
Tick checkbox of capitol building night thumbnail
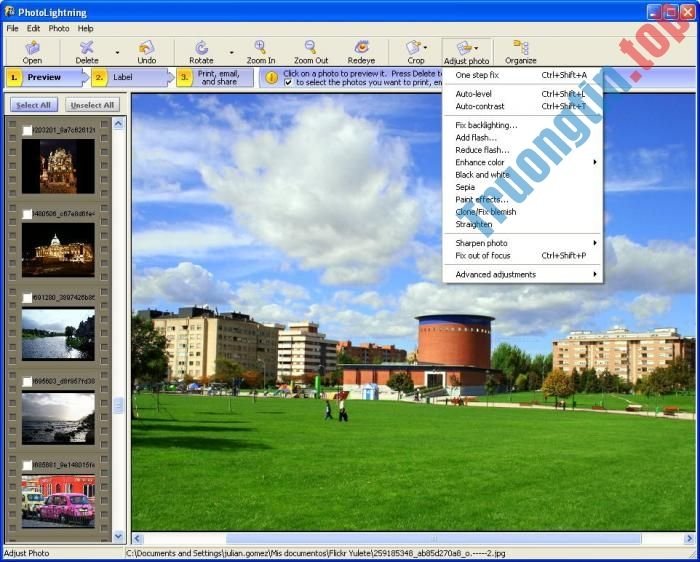pos(27,214)
